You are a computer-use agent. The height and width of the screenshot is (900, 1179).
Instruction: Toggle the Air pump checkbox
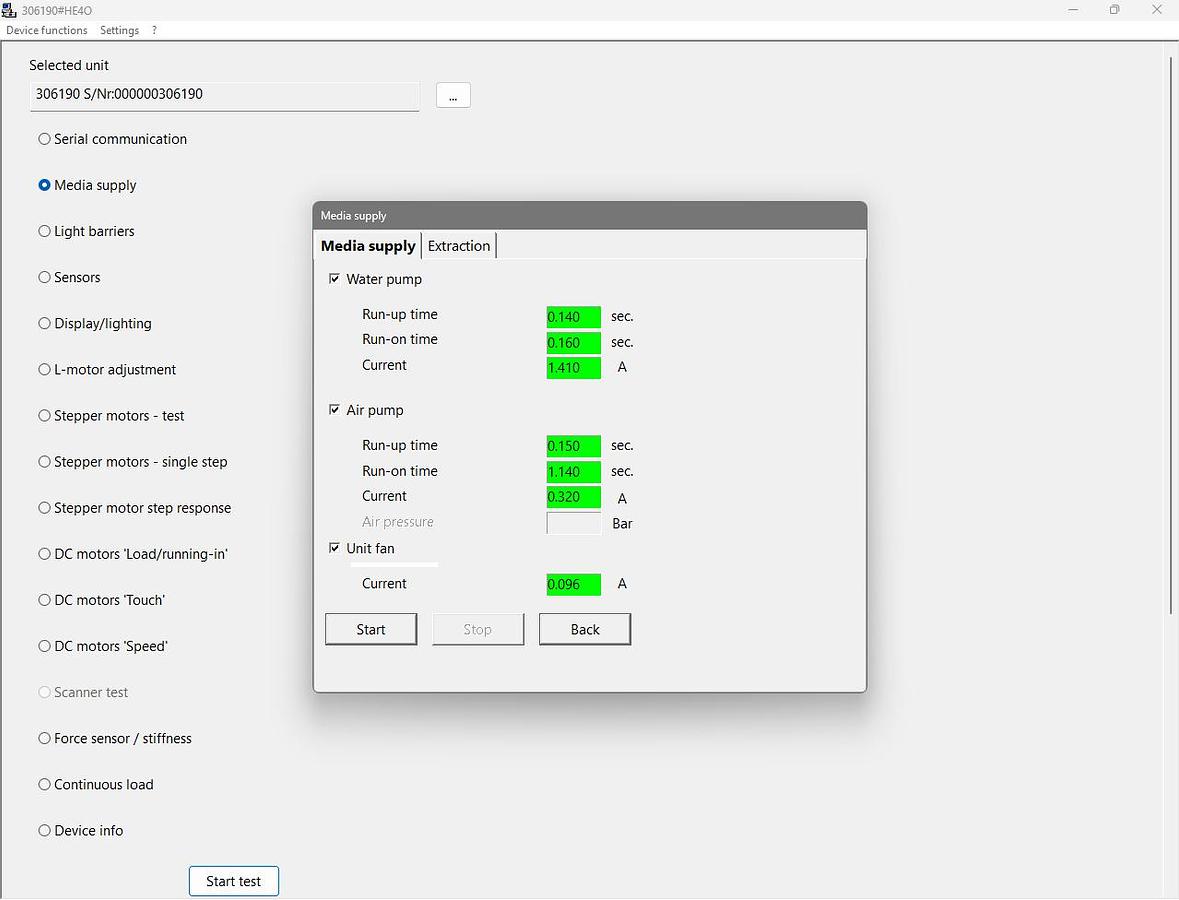334,410
